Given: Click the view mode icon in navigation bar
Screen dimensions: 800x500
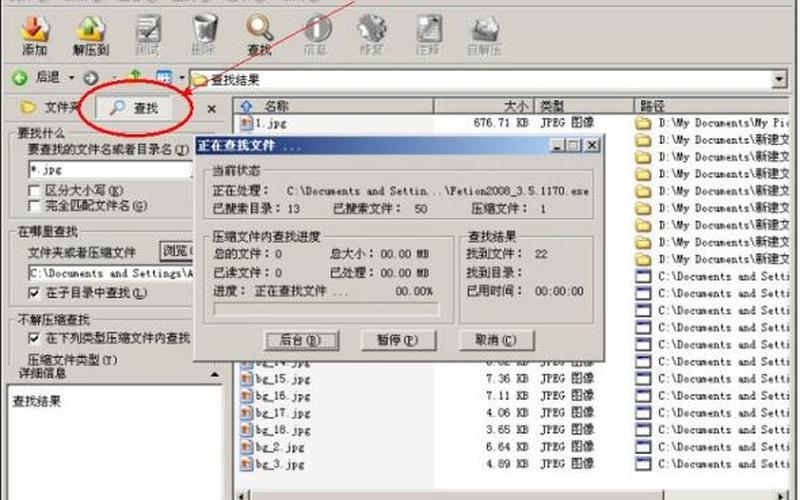Looking at the screenshot, I should point(164,78).
